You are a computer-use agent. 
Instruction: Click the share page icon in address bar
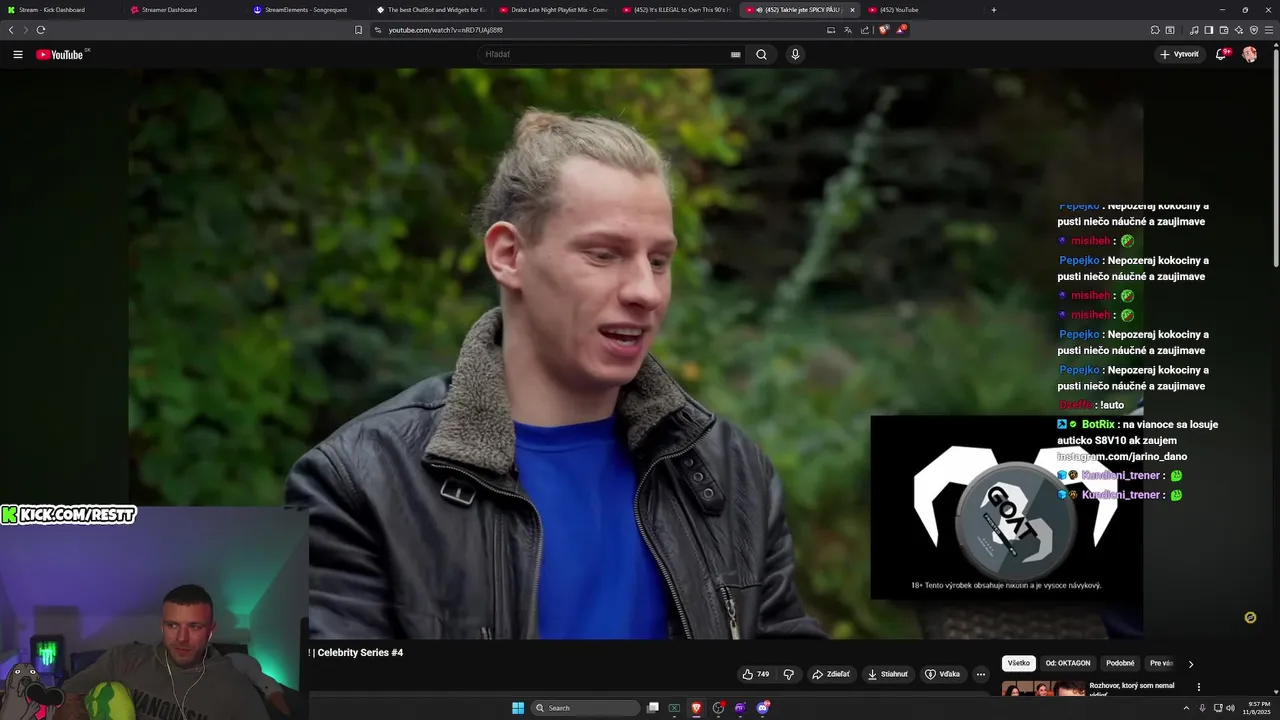tap(865, 30)
